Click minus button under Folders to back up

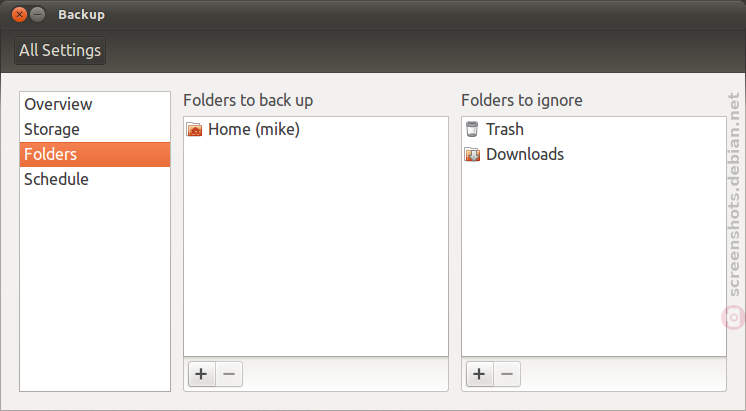229,374
